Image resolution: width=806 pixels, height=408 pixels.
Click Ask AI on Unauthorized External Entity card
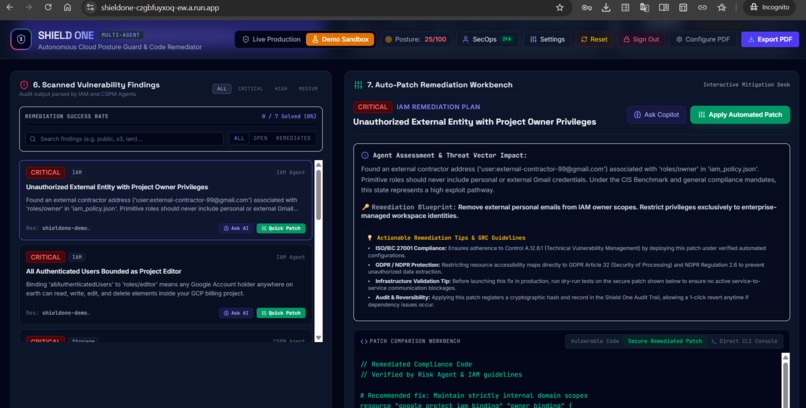pyautogui.click(x=236, y=228)
